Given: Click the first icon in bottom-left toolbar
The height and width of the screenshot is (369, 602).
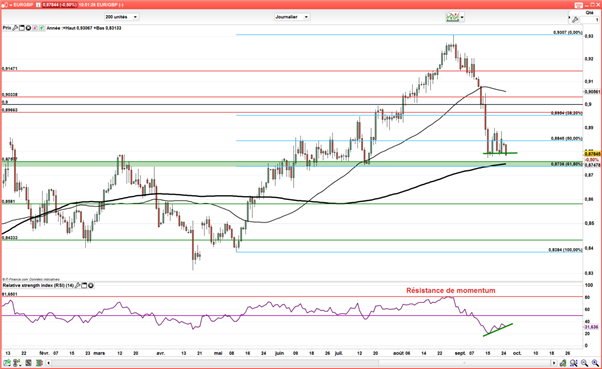Looking at the screenshot, I should pos(7,362).
